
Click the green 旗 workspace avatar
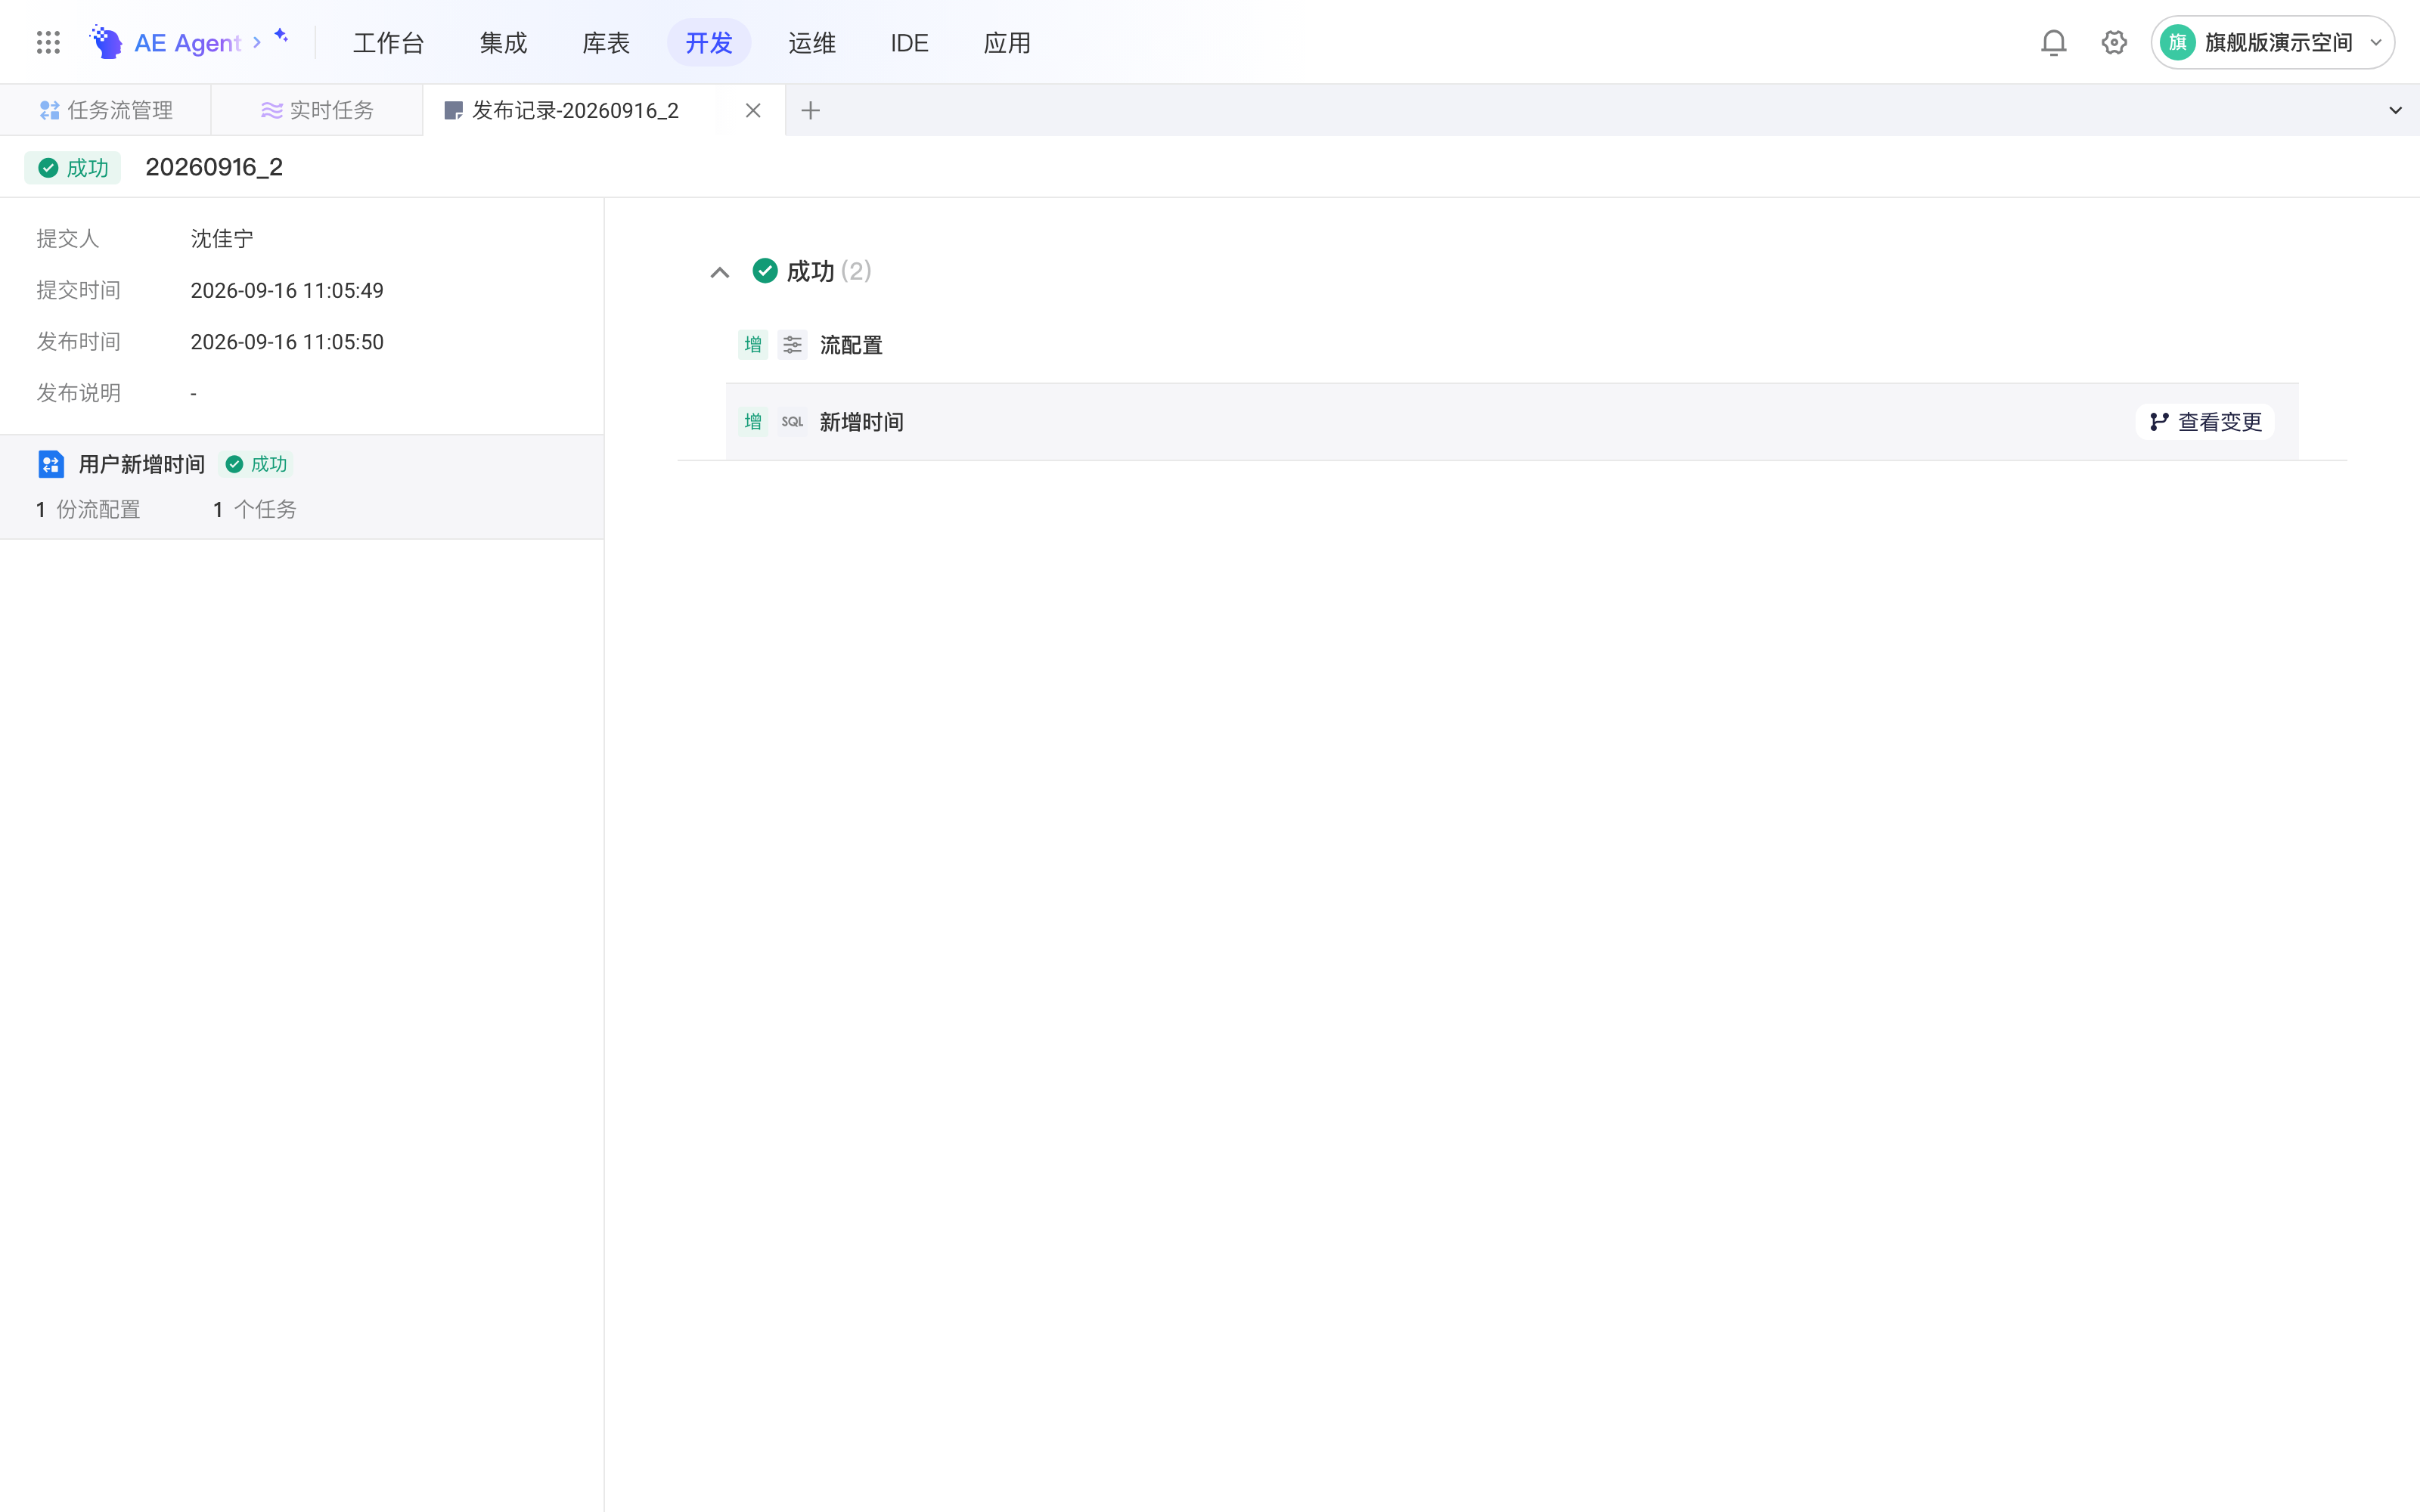(2177, 42)
